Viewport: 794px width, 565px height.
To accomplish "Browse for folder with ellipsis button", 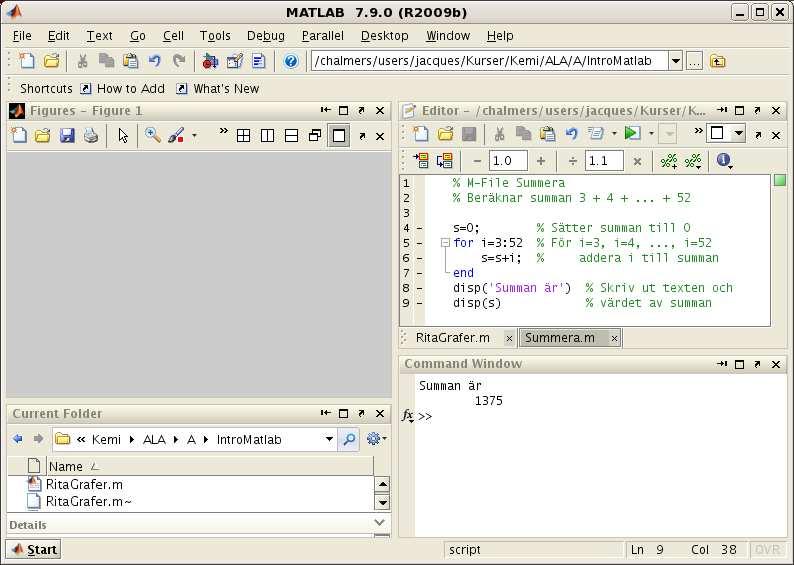I will pyautogui.click(x=694, y=61).
